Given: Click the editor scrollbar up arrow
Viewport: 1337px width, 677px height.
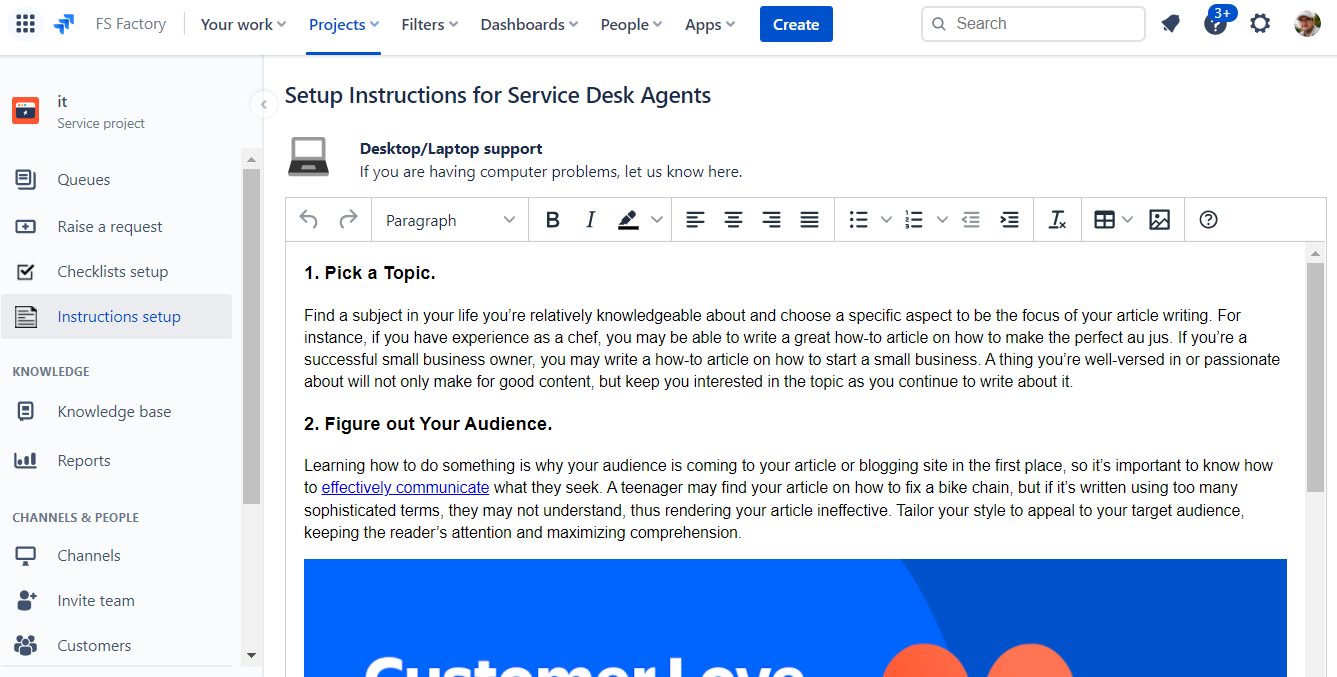Looking at the screenshot, I should click(1315, 253).
